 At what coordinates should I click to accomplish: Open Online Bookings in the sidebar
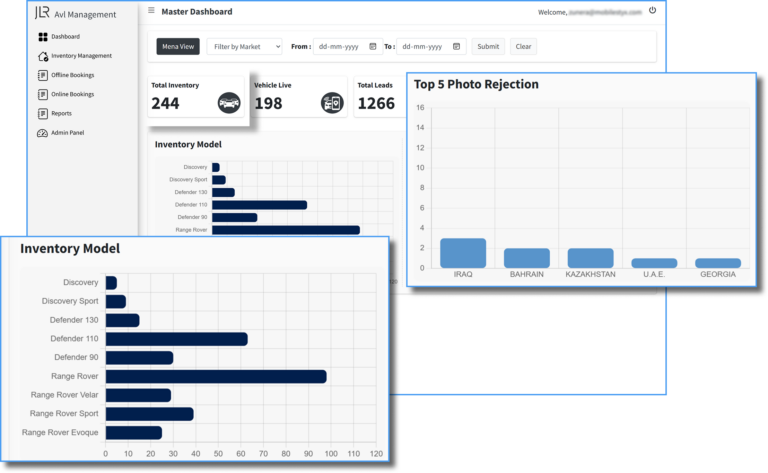coord(72,94)
